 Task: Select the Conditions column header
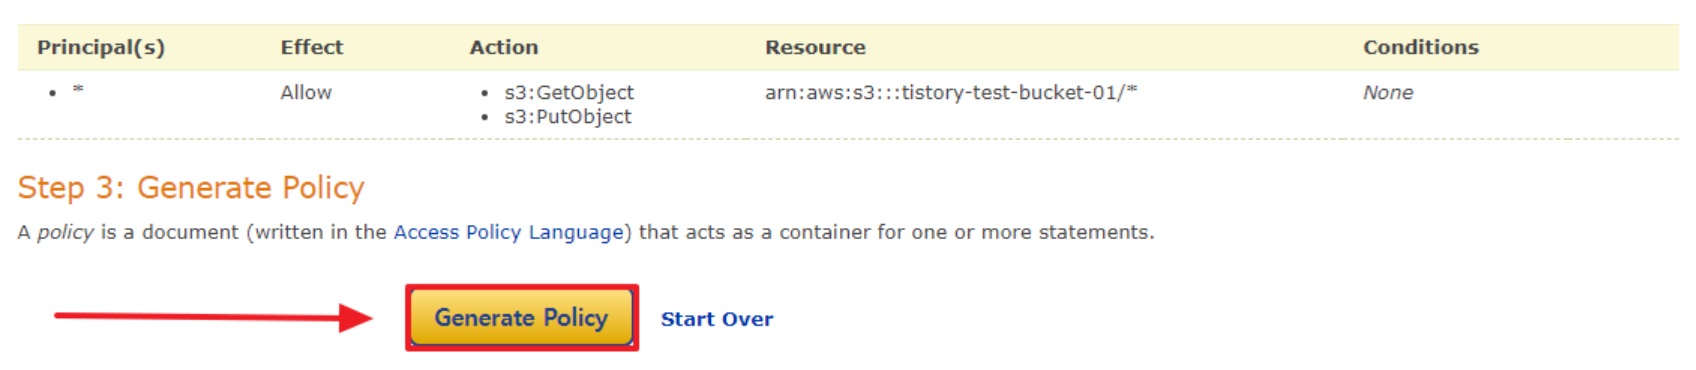[1421, 47]
